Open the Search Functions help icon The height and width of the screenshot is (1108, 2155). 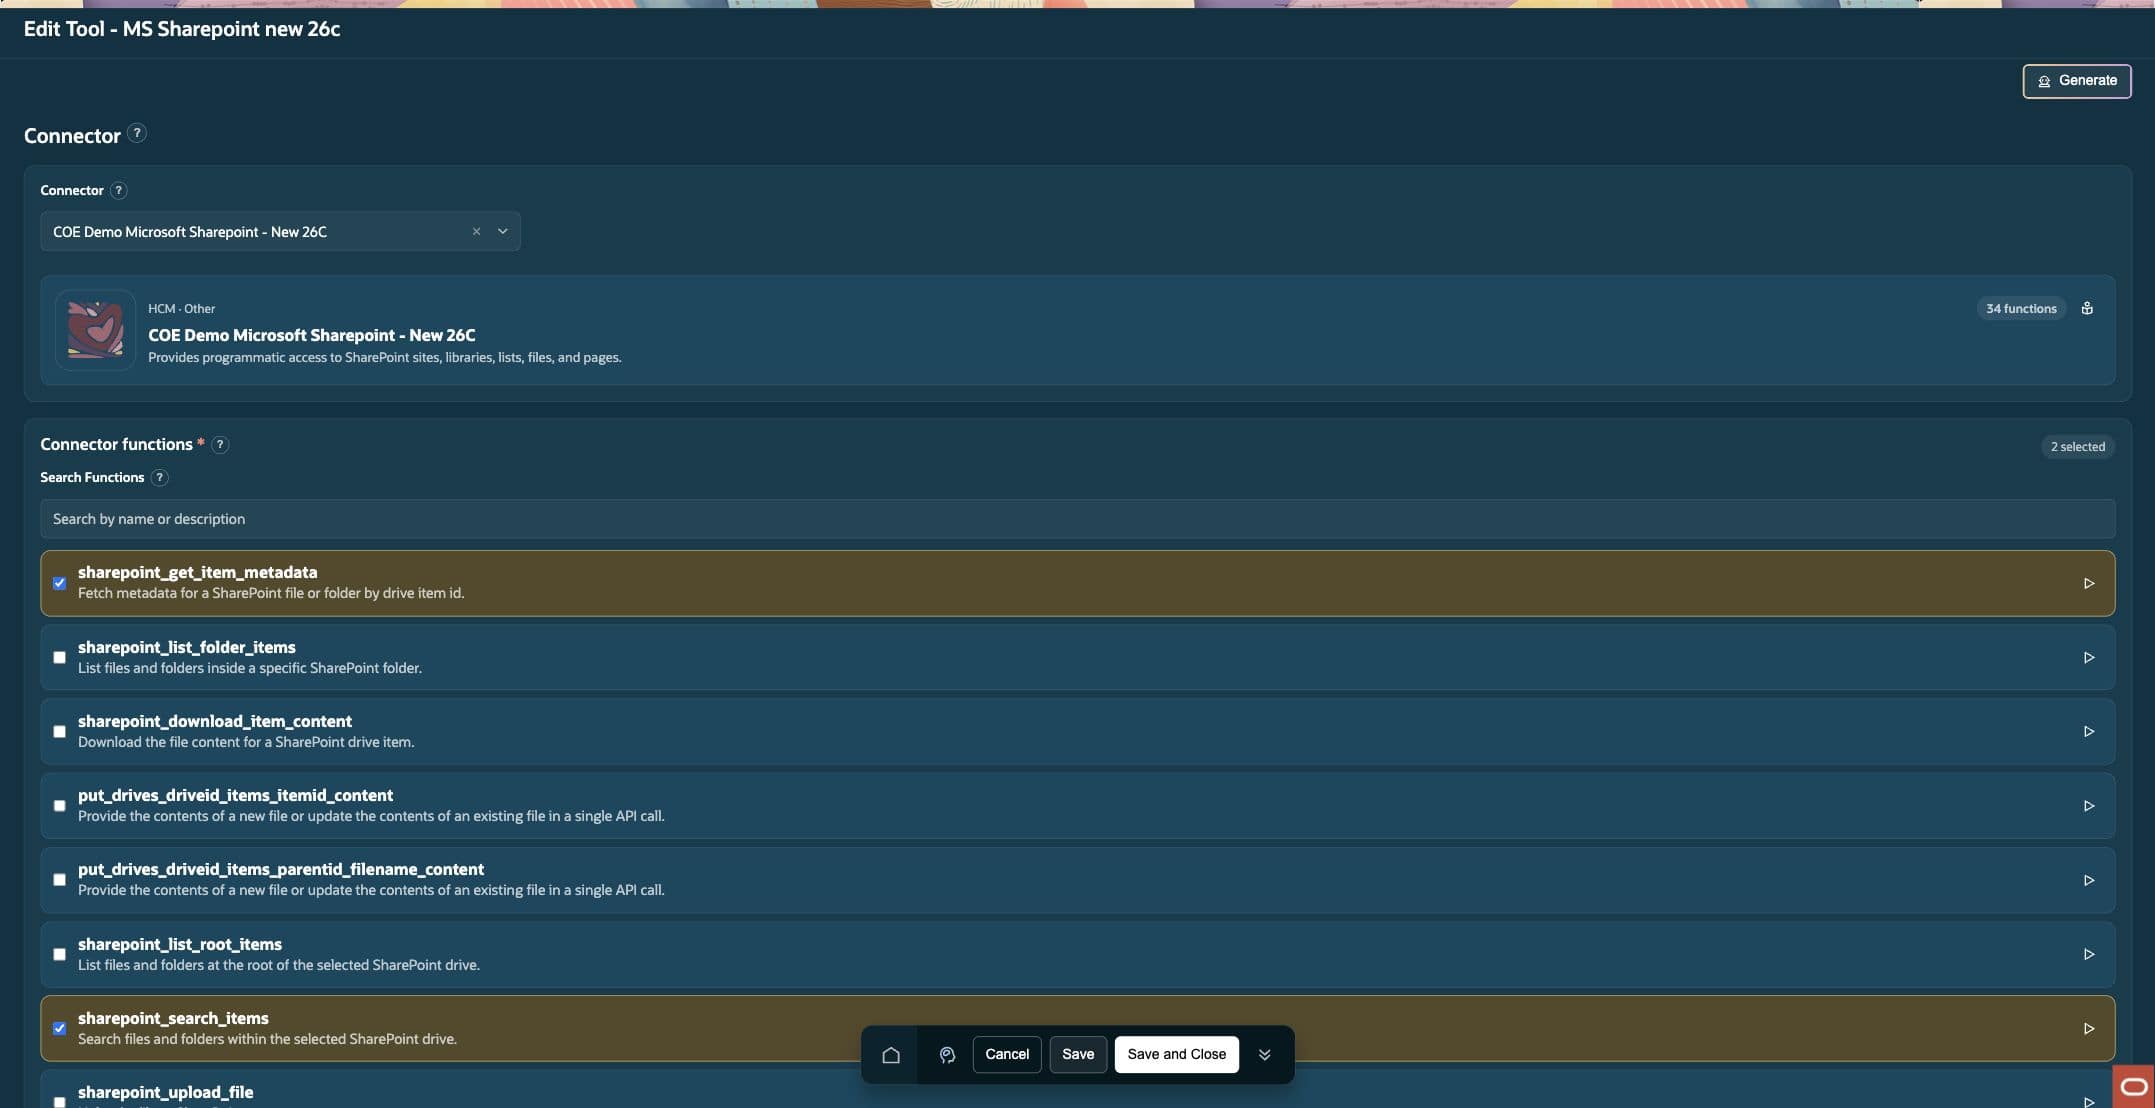click(159, 478)
